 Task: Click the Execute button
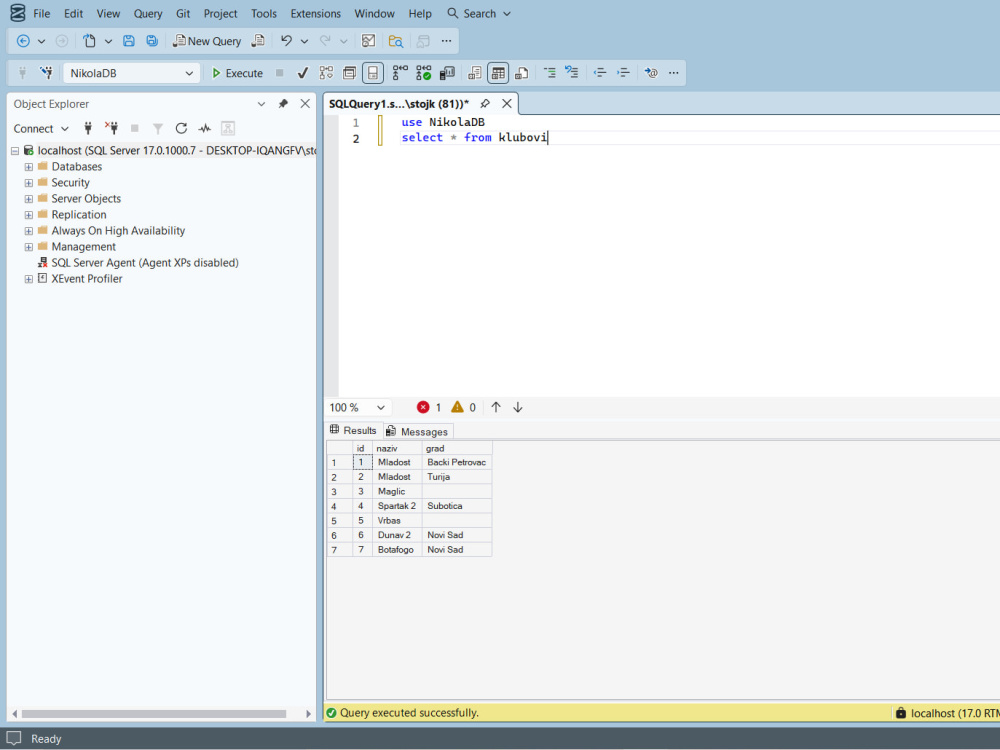(x=237, y=73)
